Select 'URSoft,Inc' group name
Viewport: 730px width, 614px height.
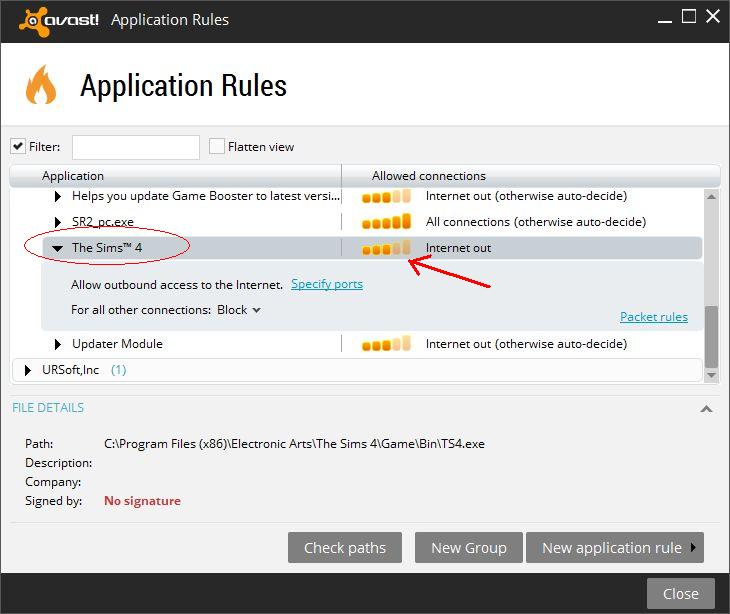click(x=70, y=370)
